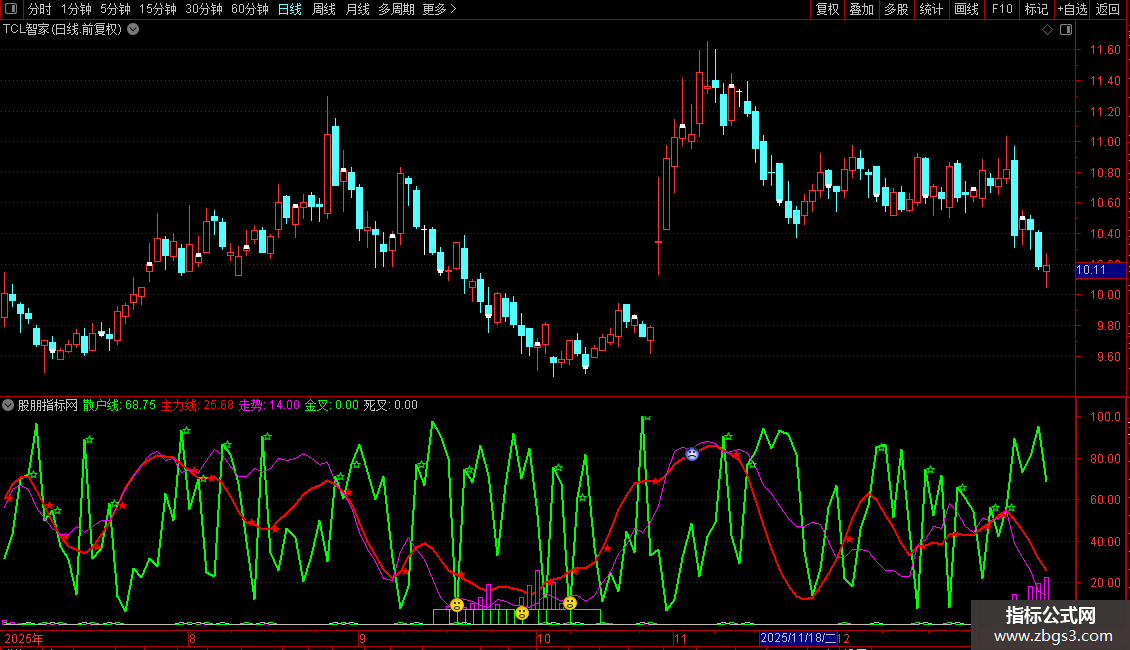This screenshot has width=1130, height=650.
Task: Click month 10 marker on date axis
Action: click(x=543, y=638)
